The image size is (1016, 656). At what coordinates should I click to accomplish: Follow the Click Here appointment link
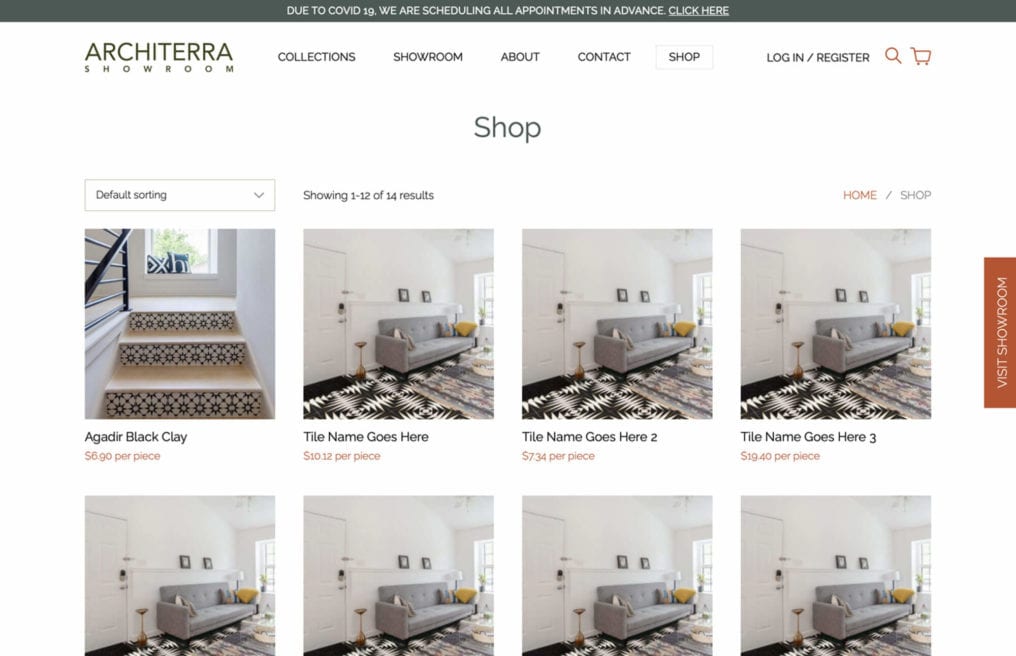coord(698,10)
